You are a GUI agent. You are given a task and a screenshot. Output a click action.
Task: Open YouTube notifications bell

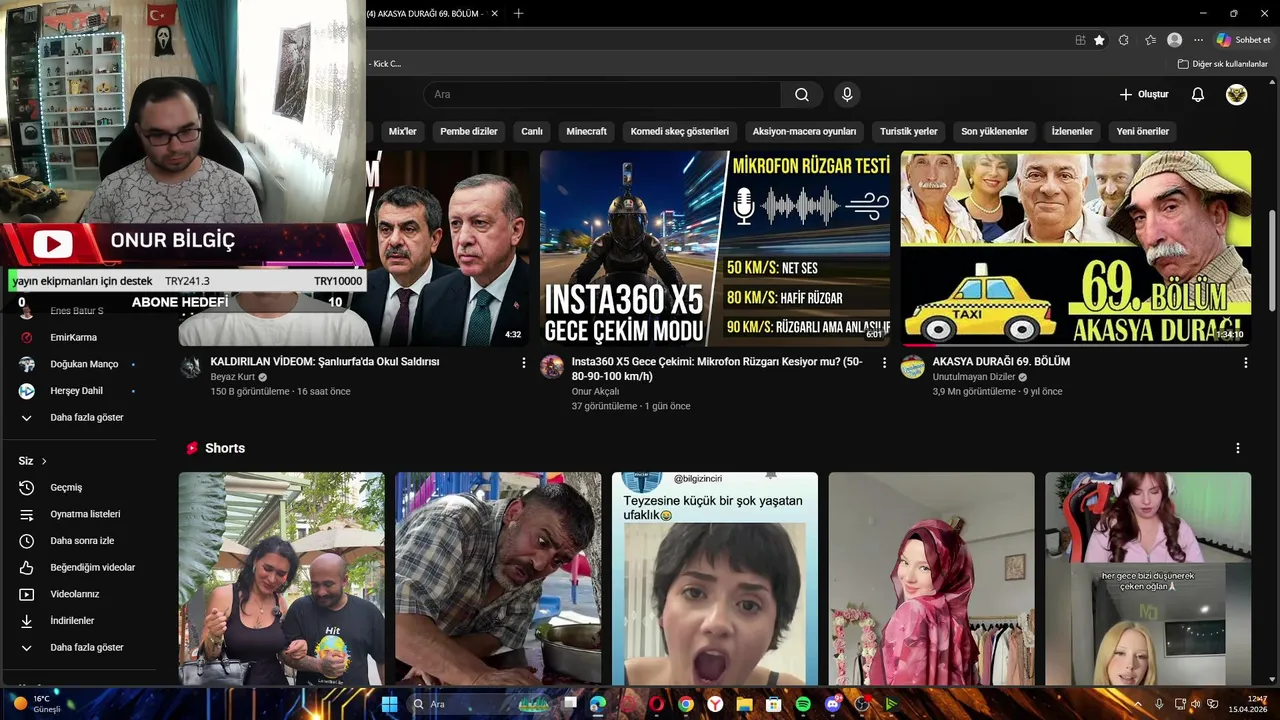[1197, 95]
